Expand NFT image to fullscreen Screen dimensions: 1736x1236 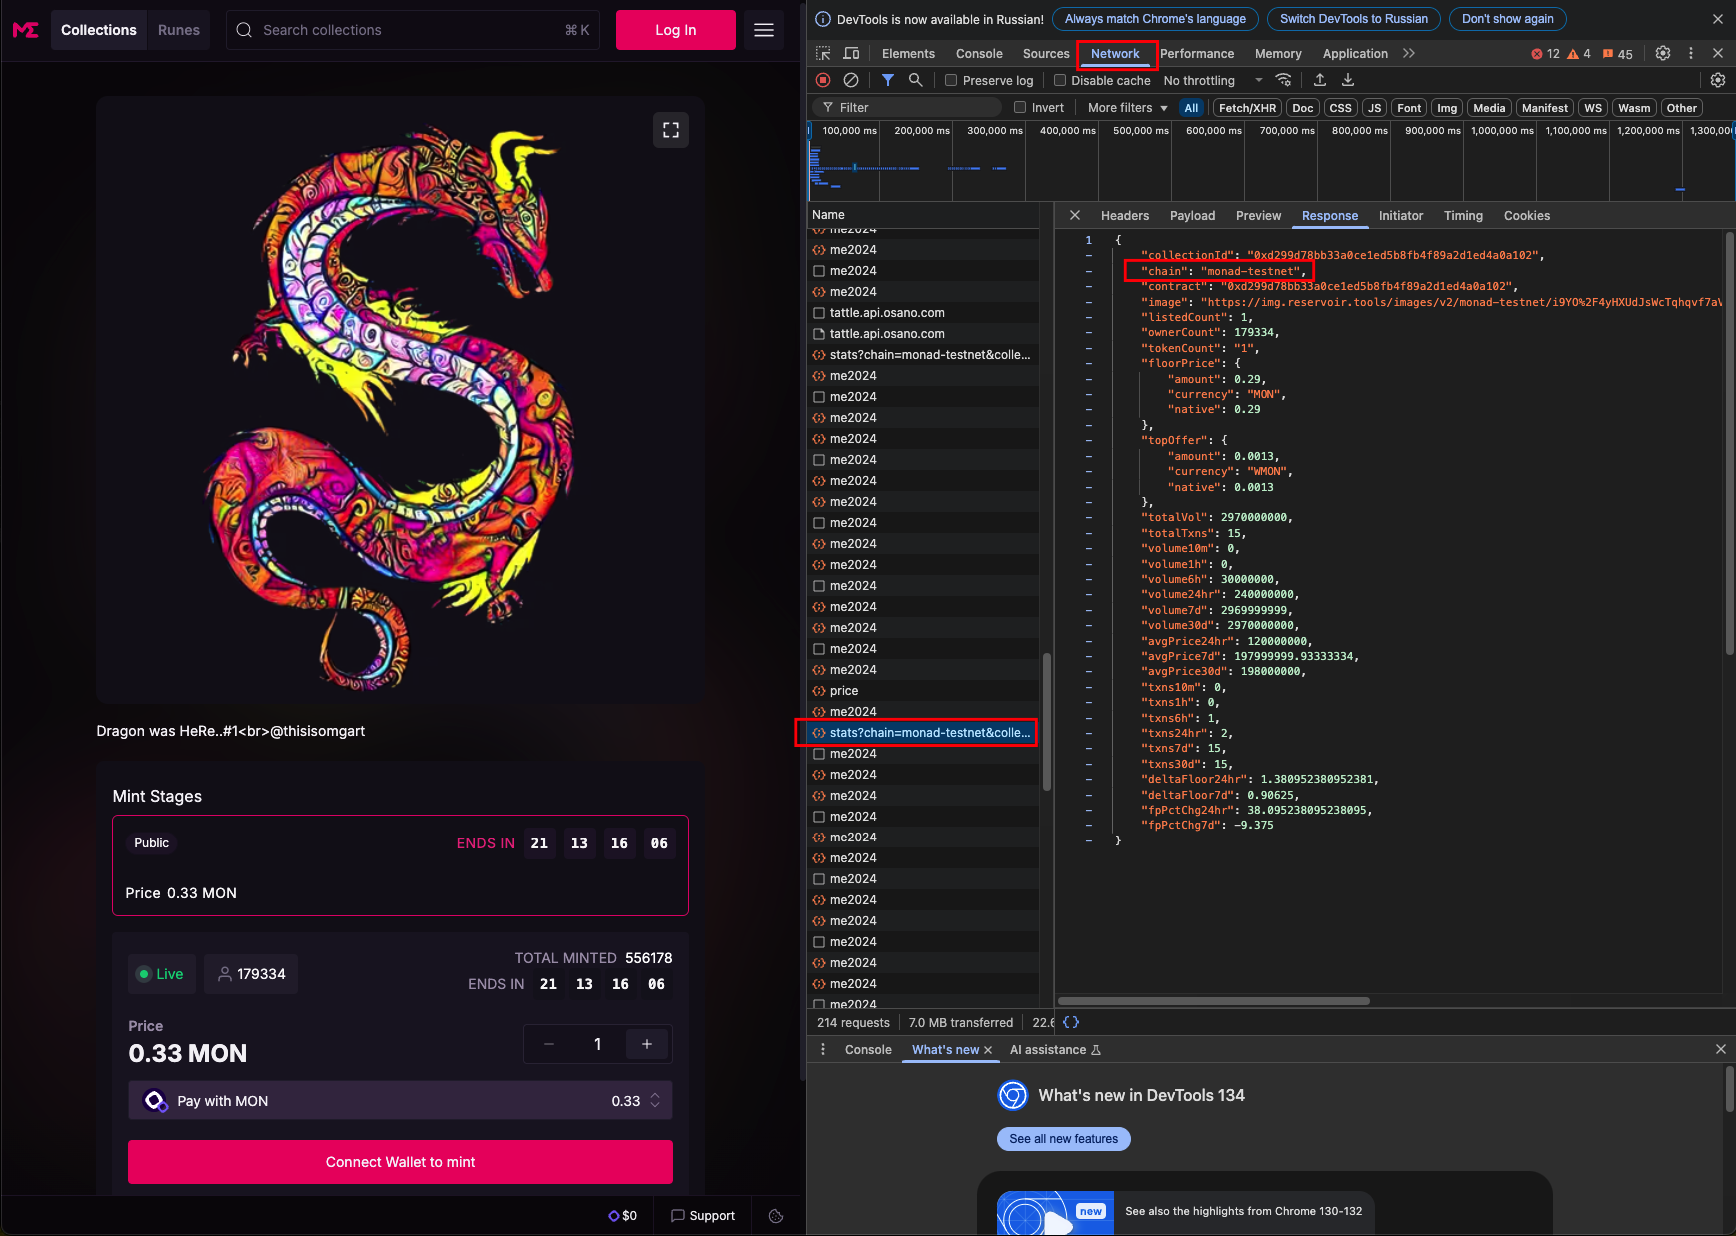671,130
